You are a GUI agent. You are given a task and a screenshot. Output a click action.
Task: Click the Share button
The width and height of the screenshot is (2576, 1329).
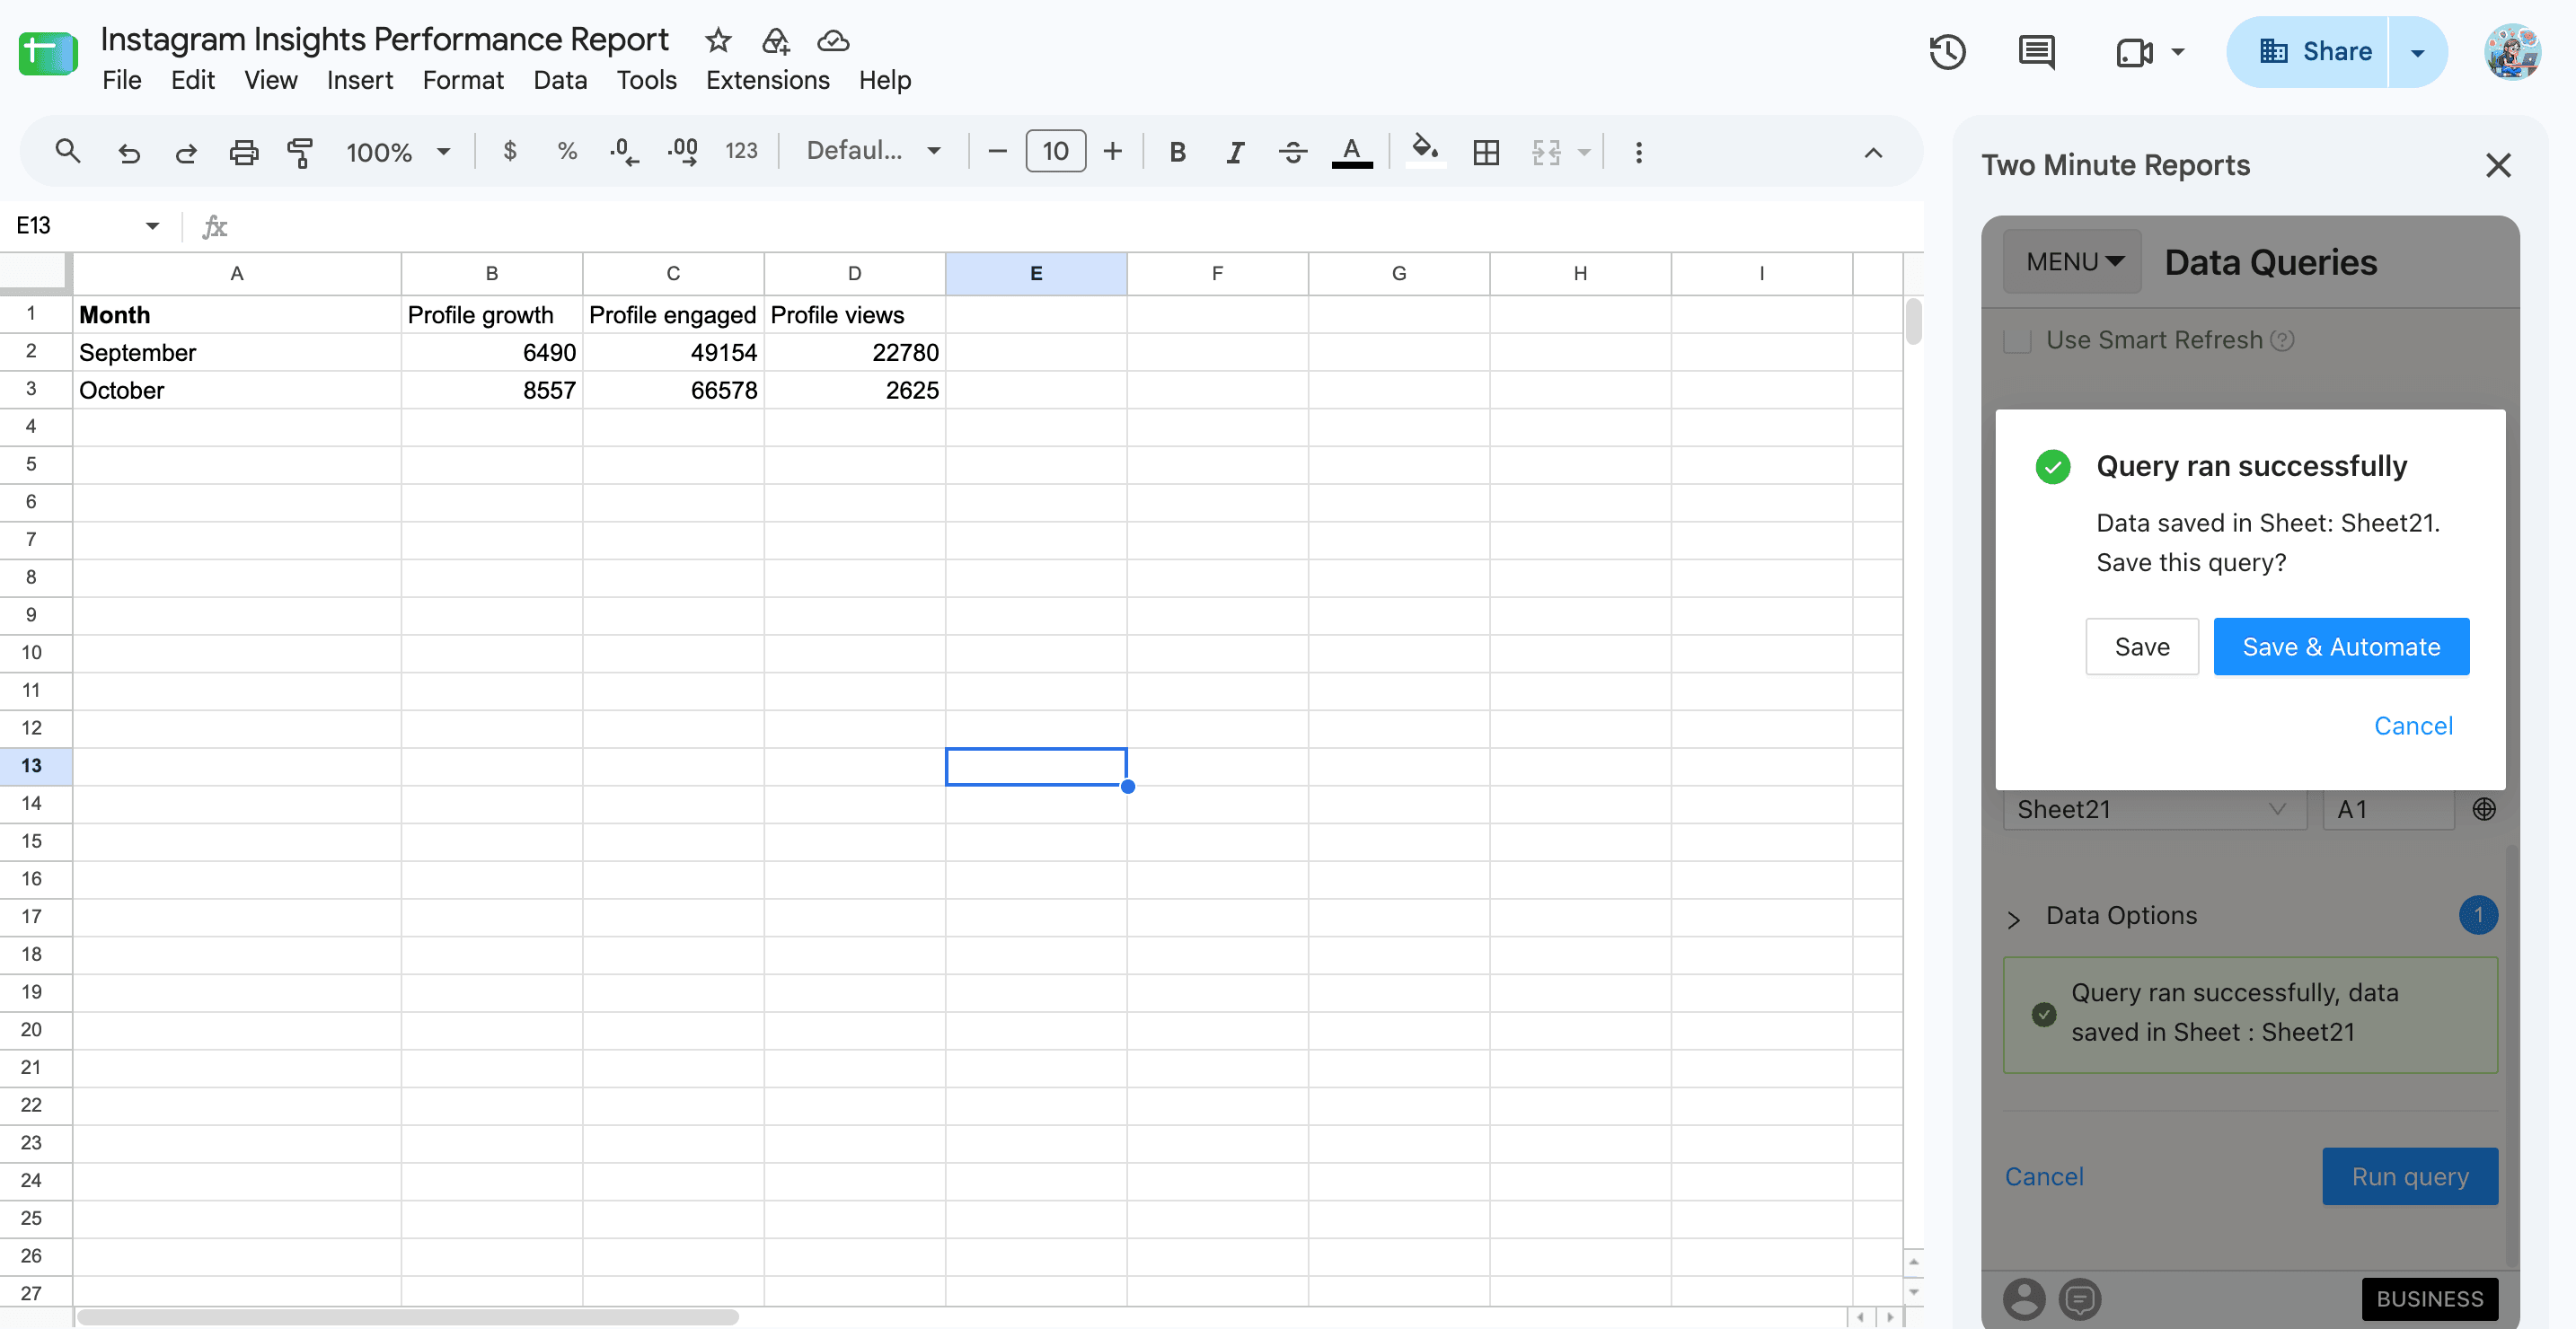click(2307, 52)
